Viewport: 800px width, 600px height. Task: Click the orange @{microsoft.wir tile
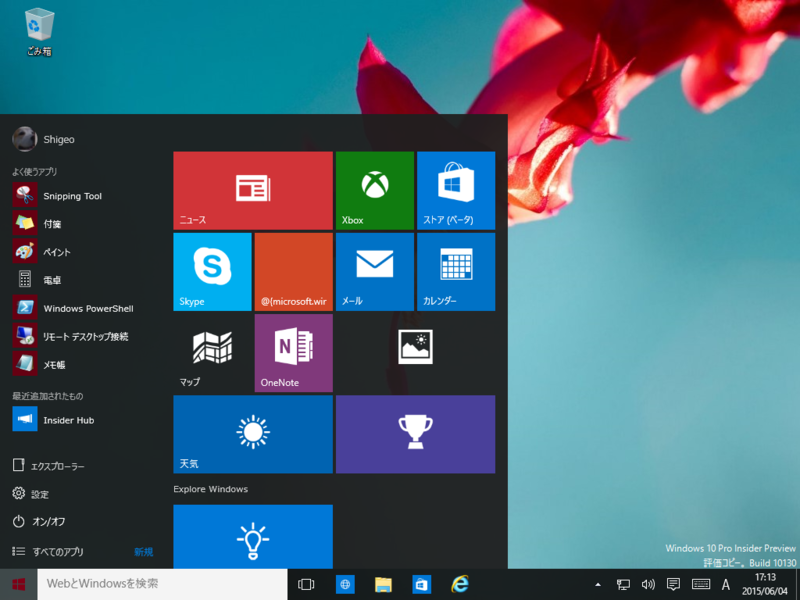click(294, 271)
